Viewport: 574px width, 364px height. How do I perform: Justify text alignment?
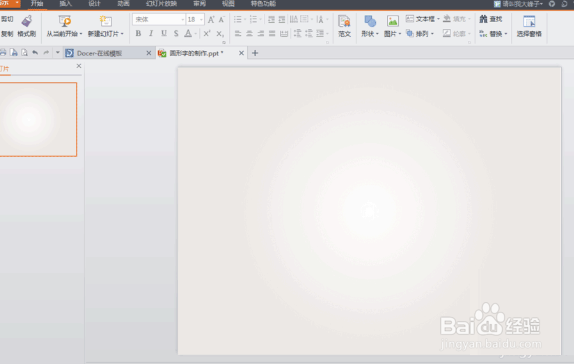click(x=272, y=34)
